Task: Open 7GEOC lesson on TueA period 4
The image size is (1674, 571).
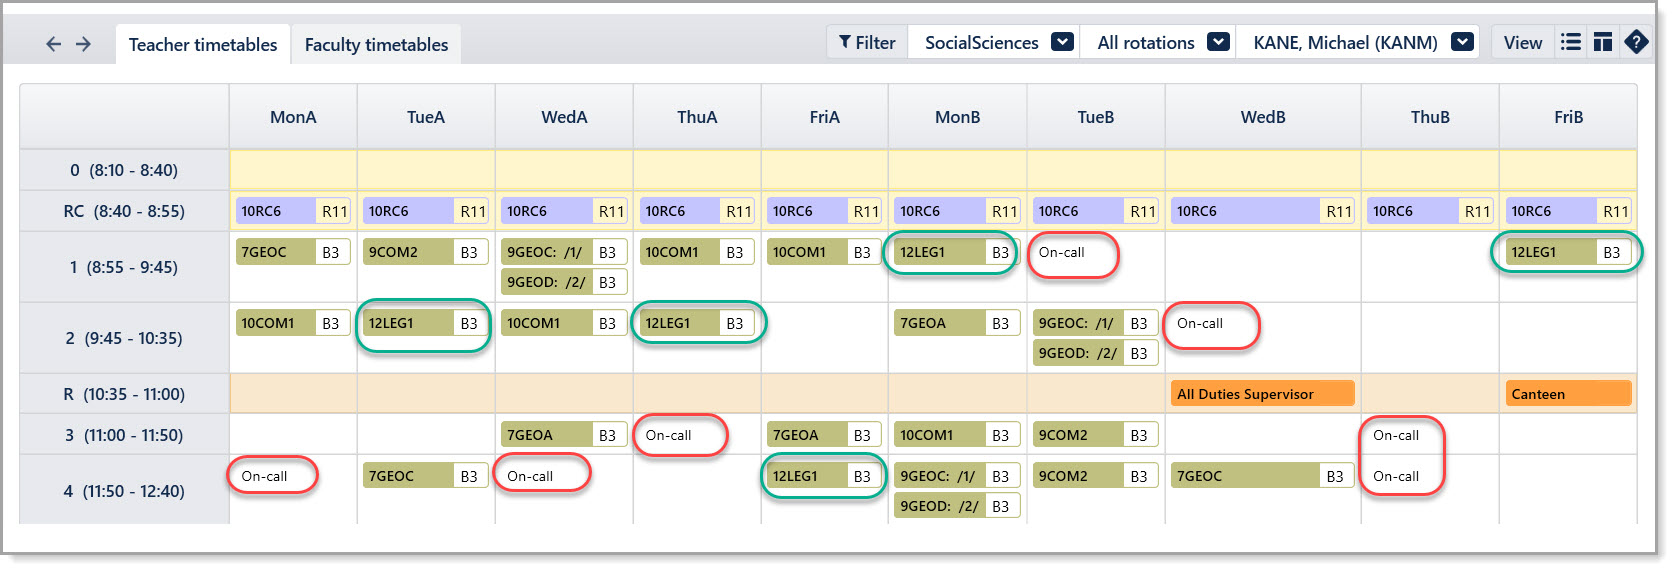Action: tap(425, 476)
